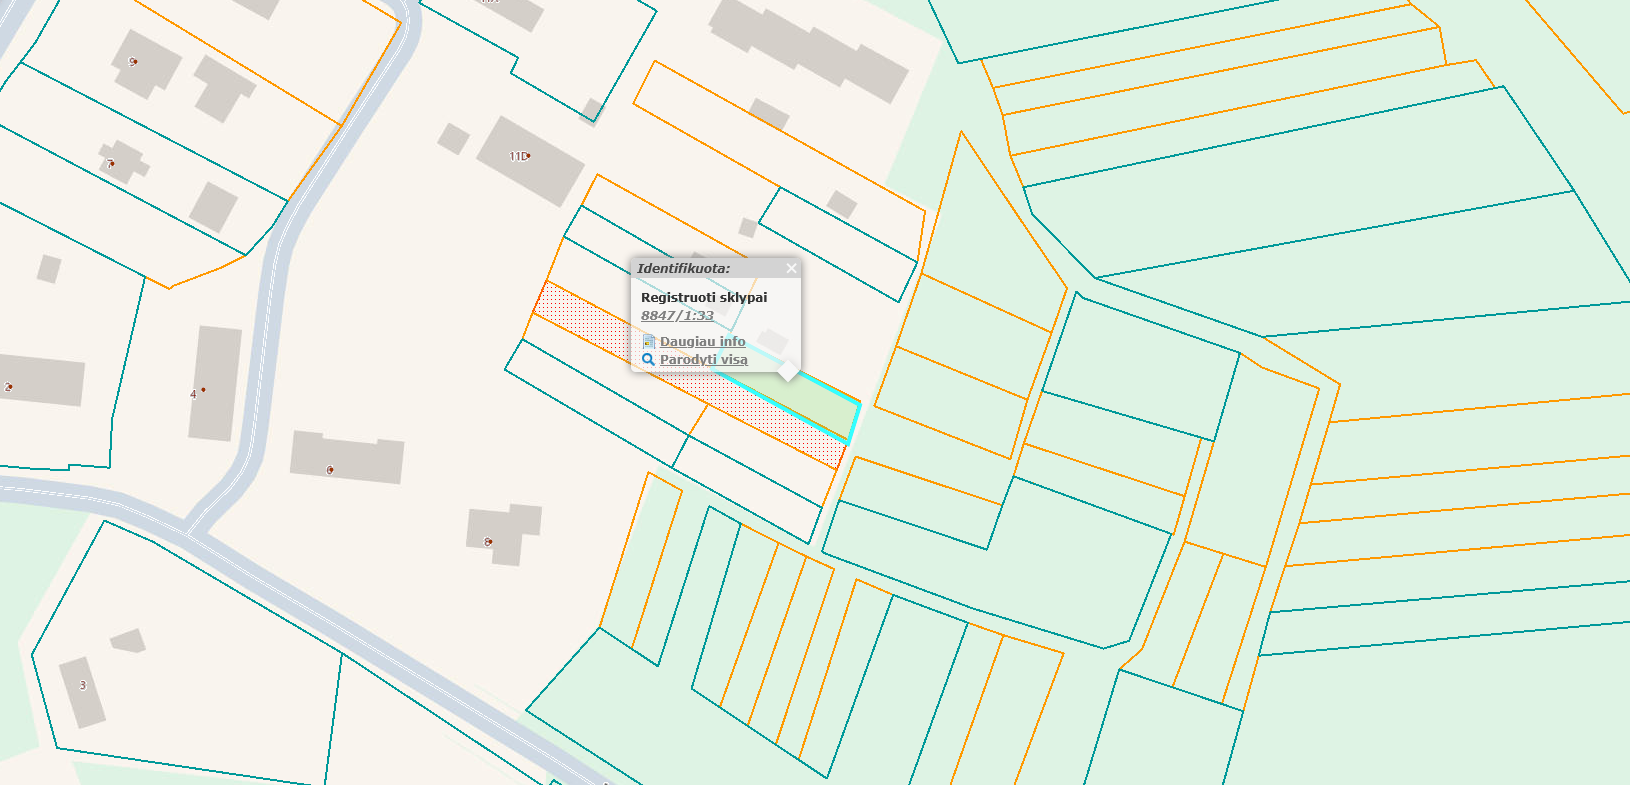Viewport: 1630px width, 785px height.
Task: Click the document icon beside Daugiau info
Action: coord(648,342)
